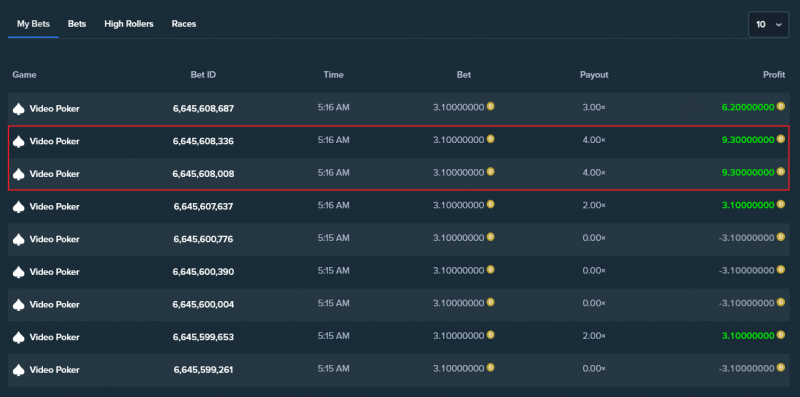800x397 pixels.
Task: Open bet ID 6,645,608,336
Action: (204, 141)
